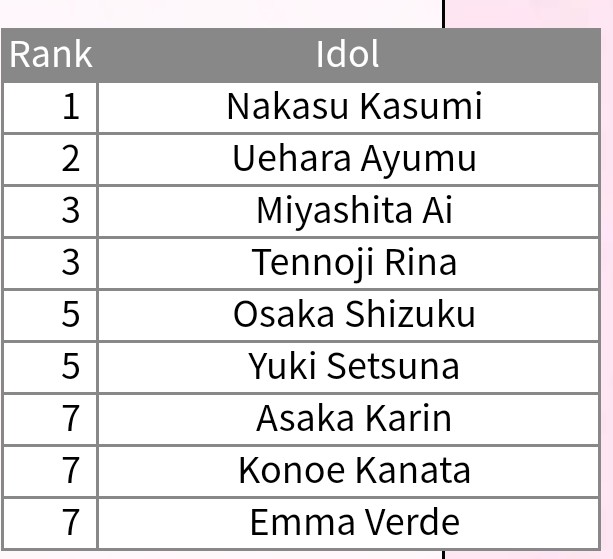This screenshot has height=559, width=613.
Task: Click rank 5 cell beside Osaka Shizuku
Action: 51,314
